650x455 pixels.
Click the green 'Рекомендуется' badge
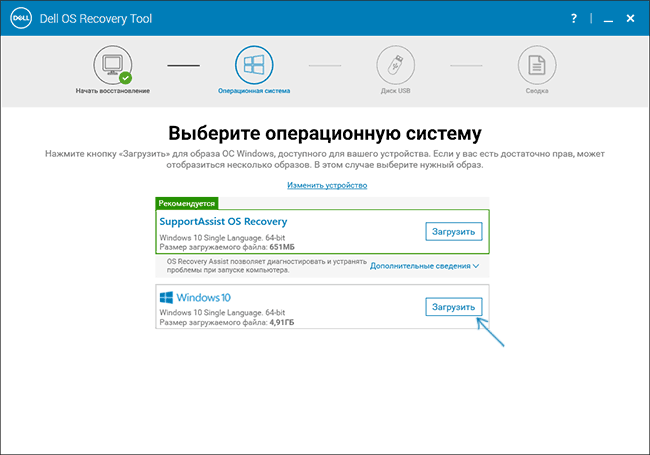(186, 202)
